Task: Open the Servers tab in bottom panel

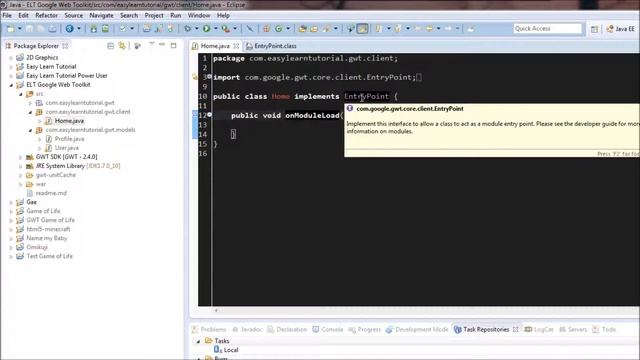Action: [x=577, y=329]
